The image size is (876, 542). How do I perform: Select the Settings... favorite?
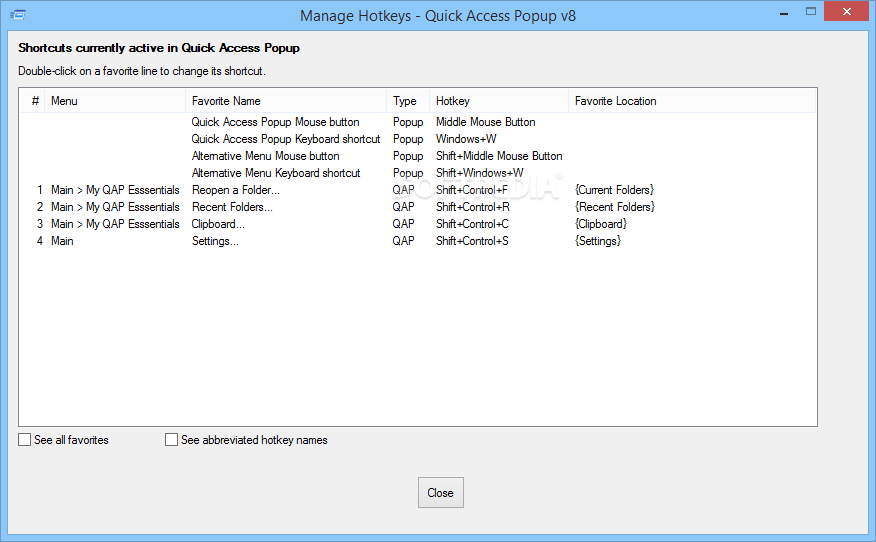[x=215, y=241]
